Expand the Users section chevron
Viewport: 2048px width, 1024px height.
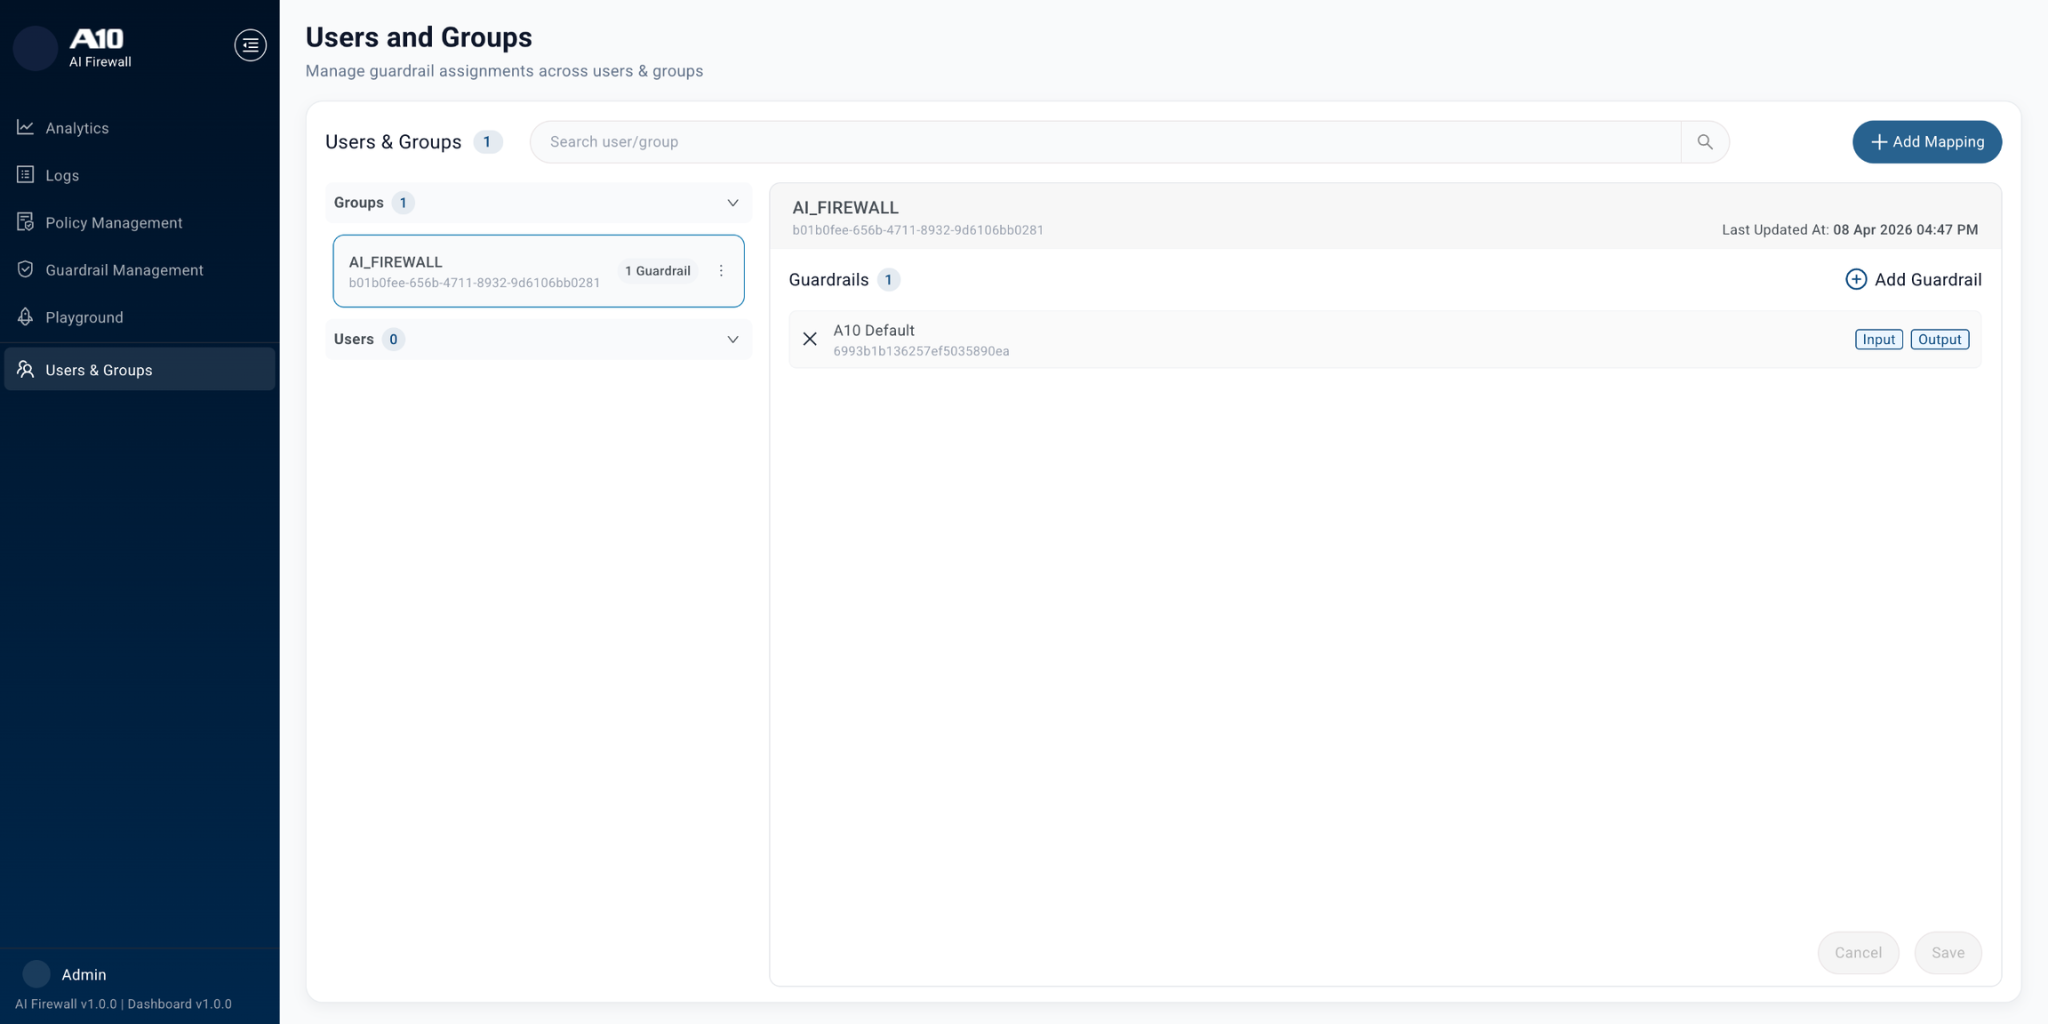(732, 340)
